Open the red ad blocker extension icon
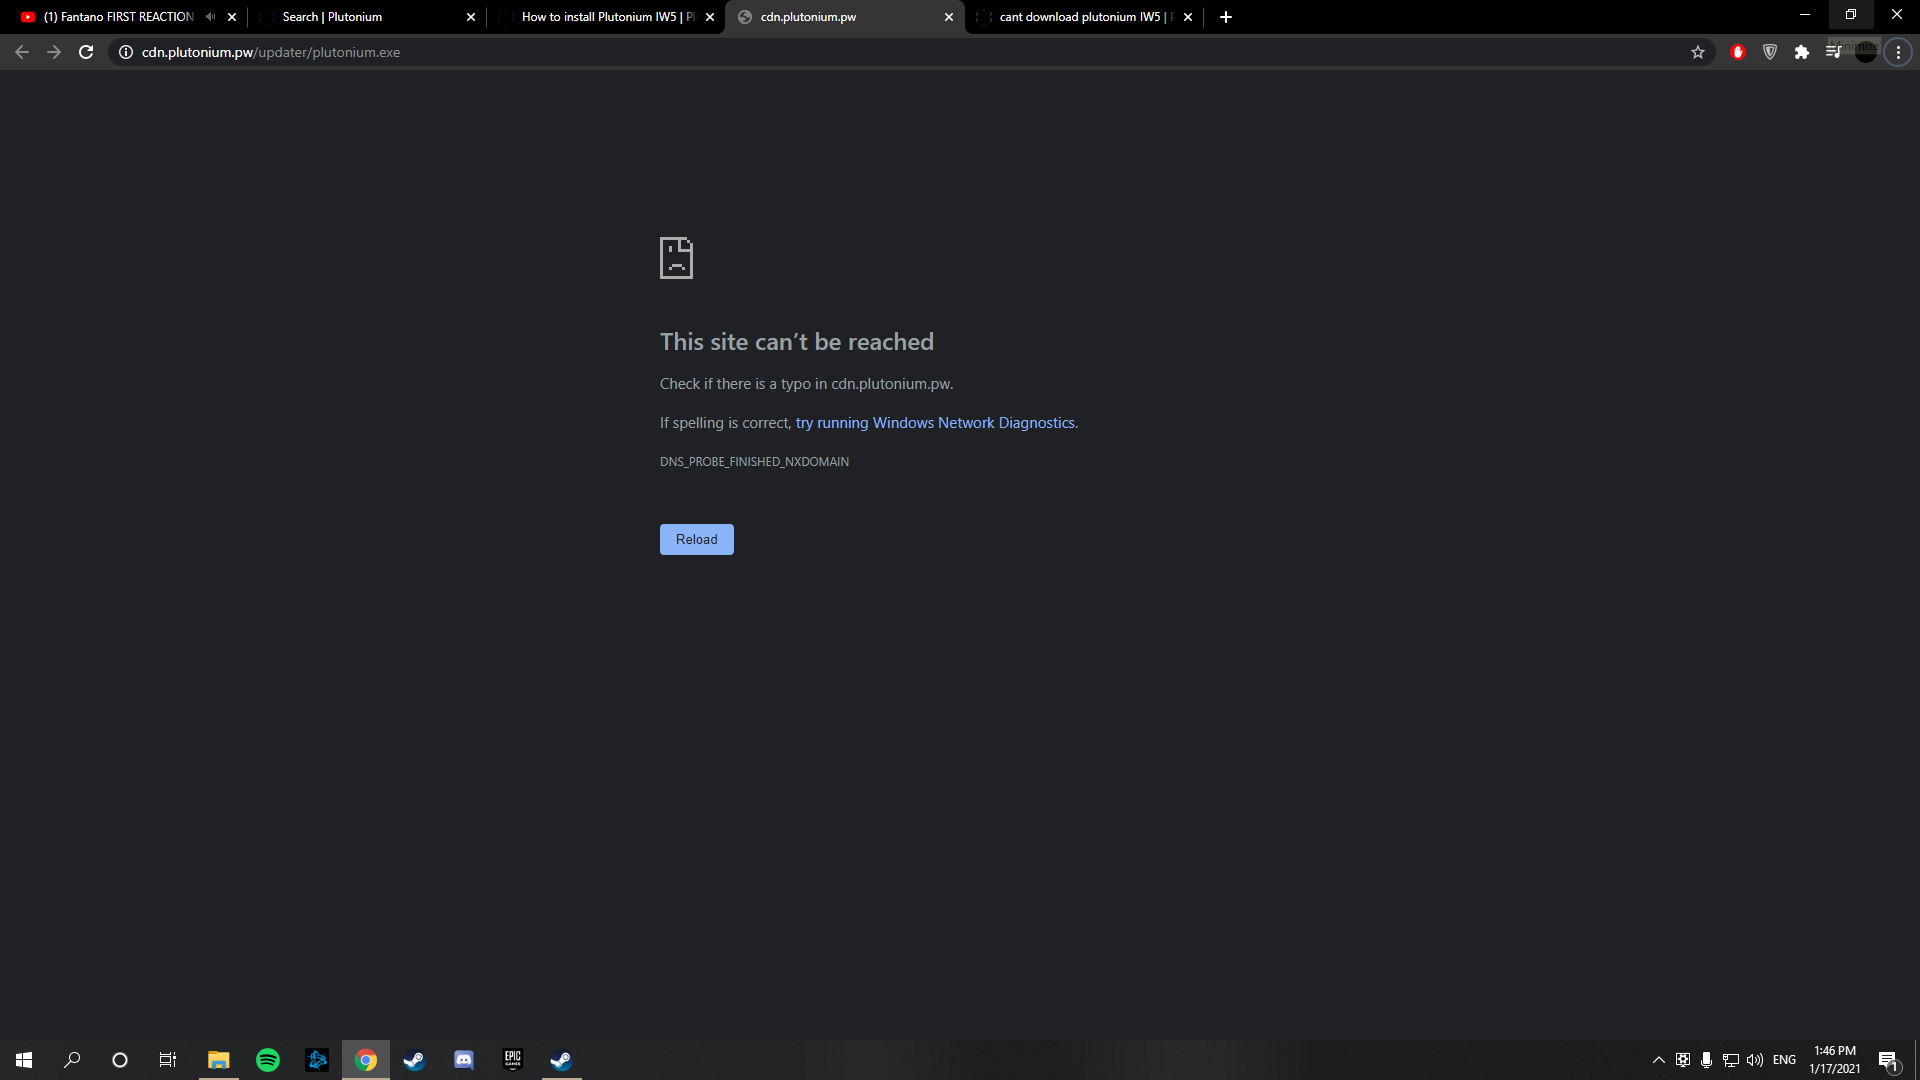 pyautogui.click(x=1738, y=52)
